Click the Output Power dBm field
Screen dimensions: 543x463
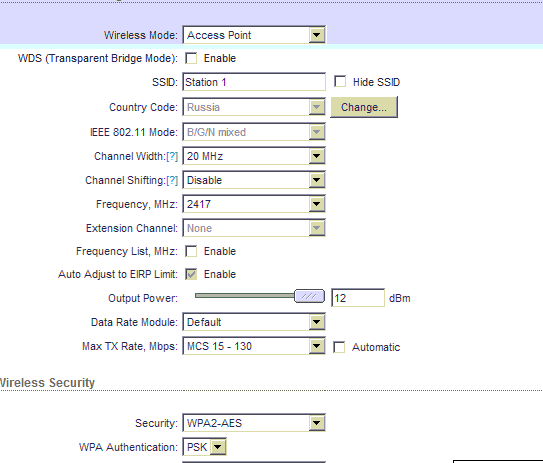pos(358,298)
